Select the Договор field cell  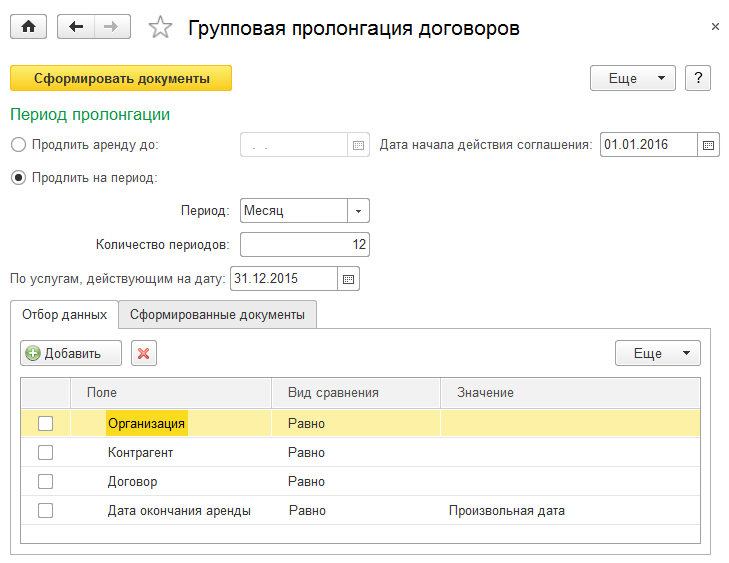click(171, 481)
